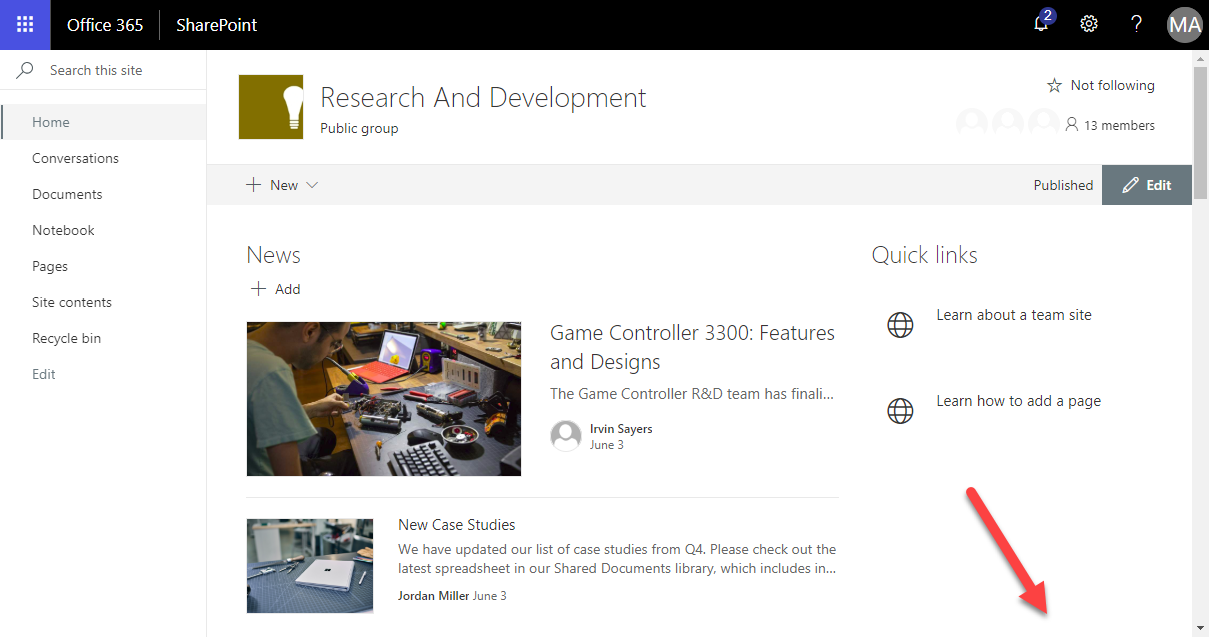
Task: Click the help question mark icon
Action: (1136, 25)
